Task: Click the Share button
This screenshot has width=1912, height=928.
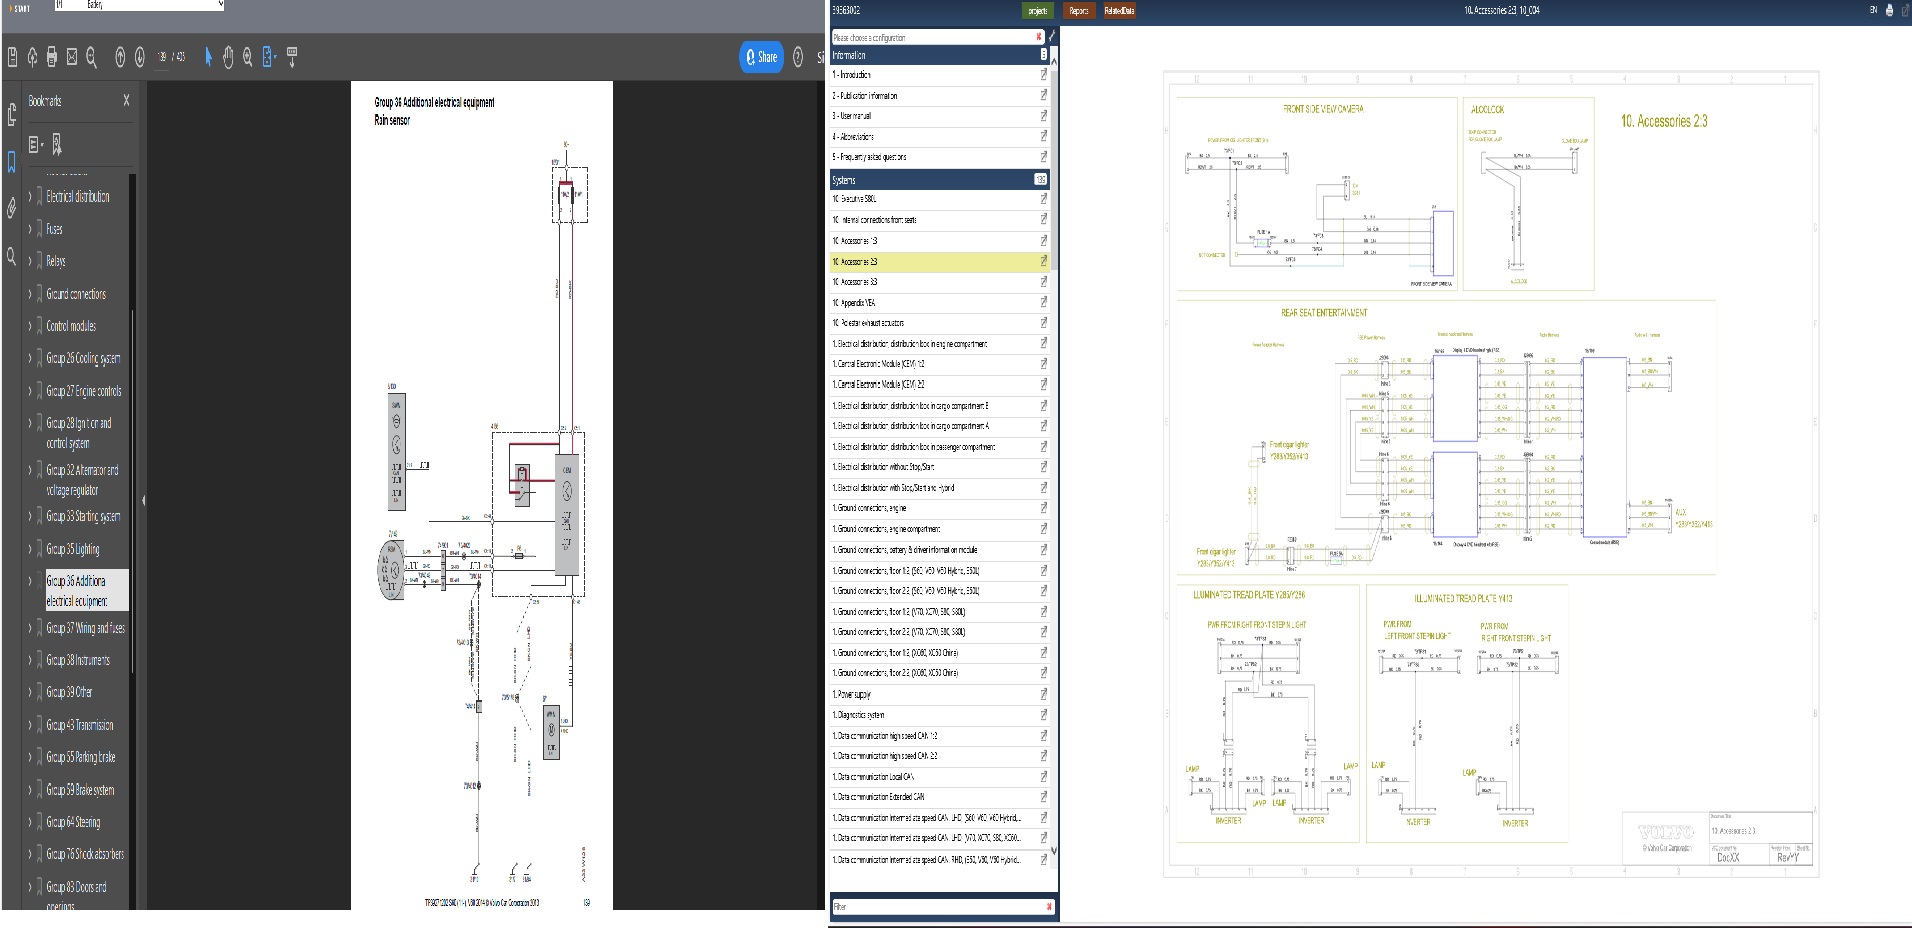Action: point(760,57)
